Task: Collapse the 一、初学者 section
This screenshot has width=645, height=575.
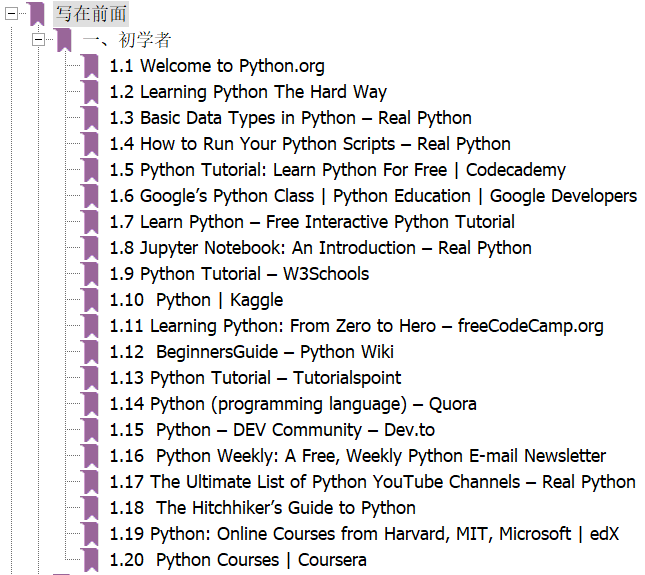Action: click(x=39, y=40)
